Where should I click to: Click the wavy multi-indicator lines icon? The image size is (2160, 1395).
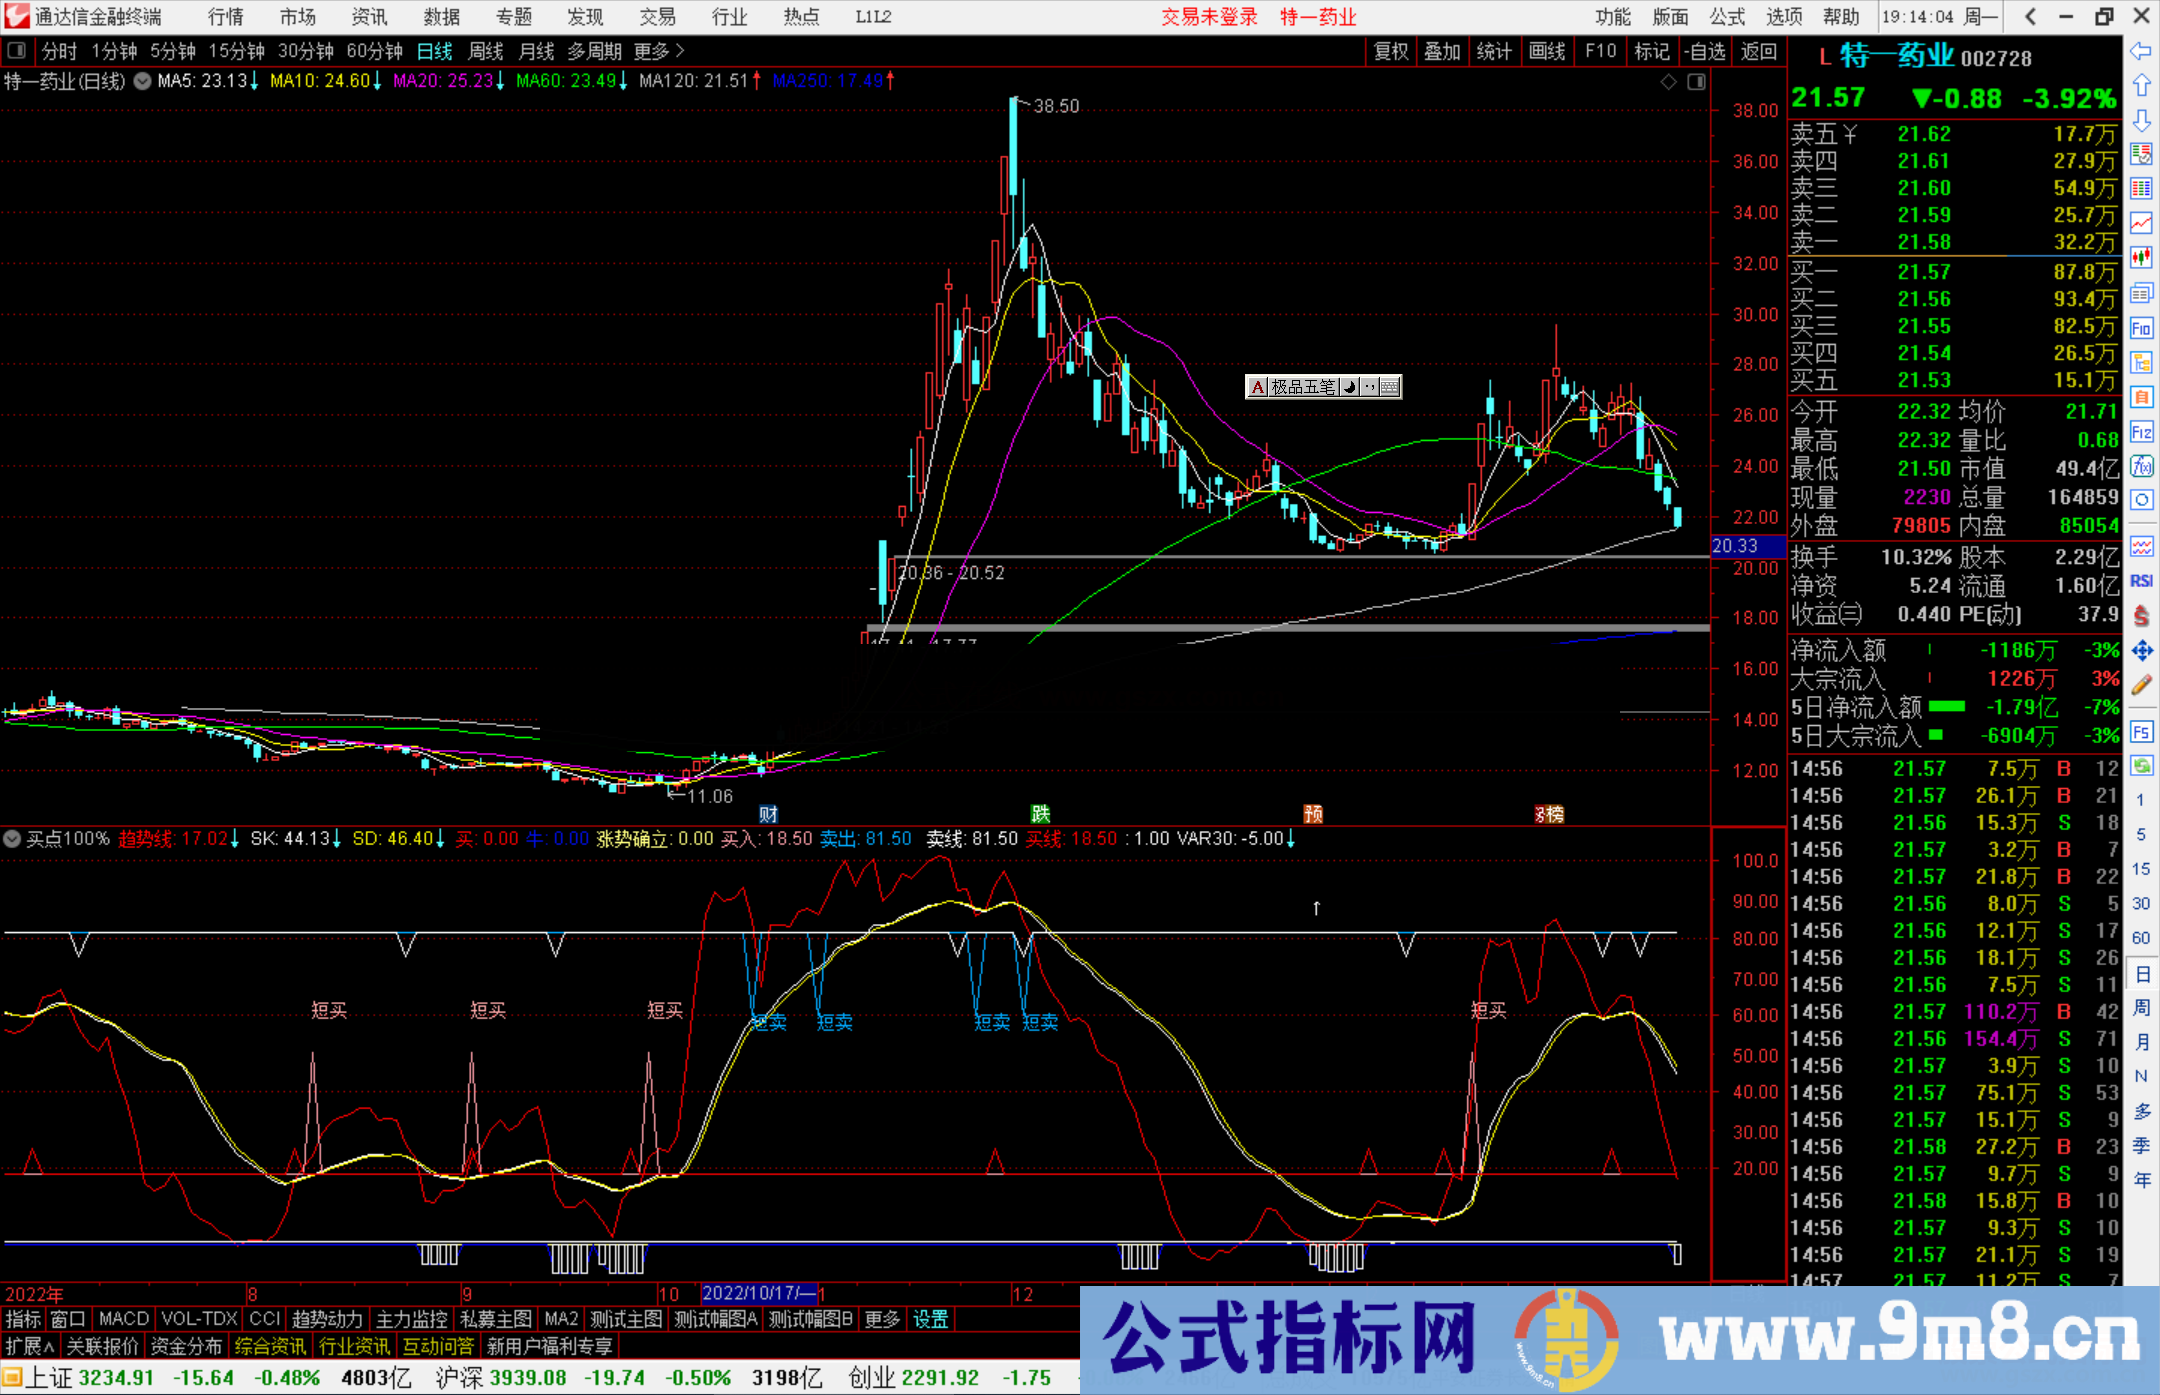click(x=2141, y=546)
